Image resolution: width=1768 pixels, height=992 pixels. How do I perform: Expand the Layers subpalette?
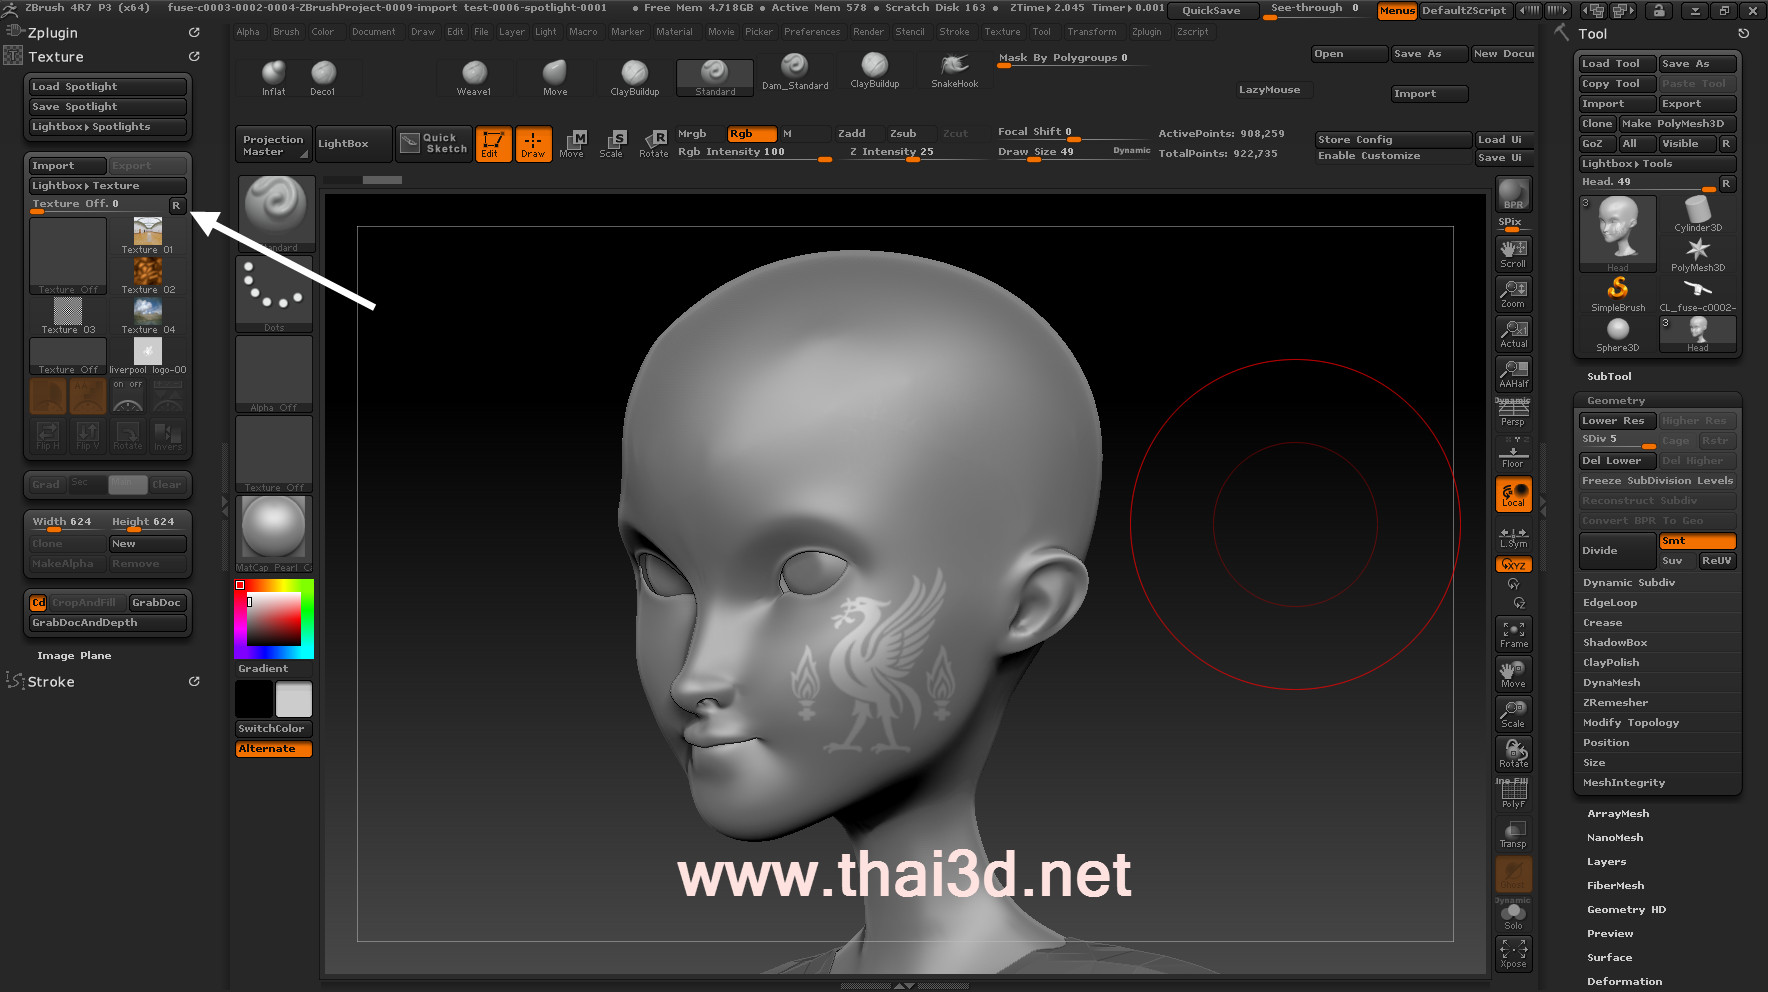coord(1606,862)
